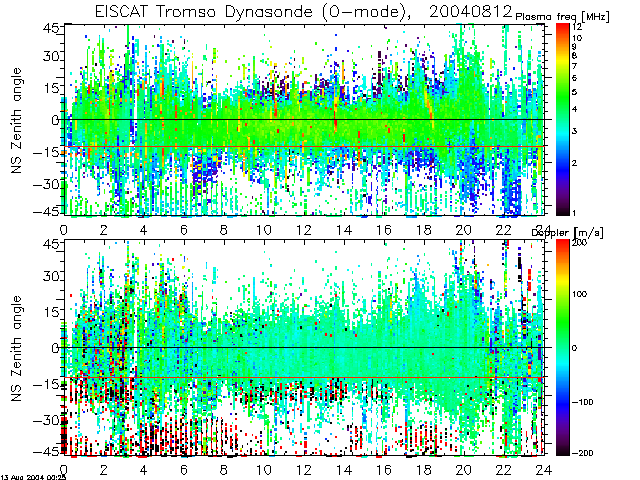Click the "1" tick on plasma freq colorbar
Image resolution: width=640 pixels, height=480 pixels.
(574, 213)
